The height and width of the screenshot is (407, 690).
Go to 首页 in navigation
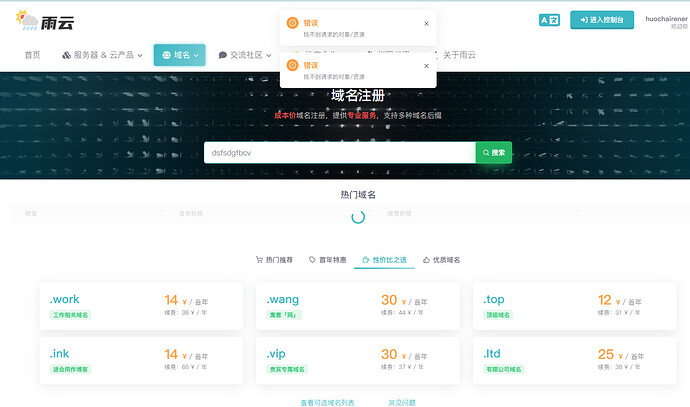(x=33, y=55)
